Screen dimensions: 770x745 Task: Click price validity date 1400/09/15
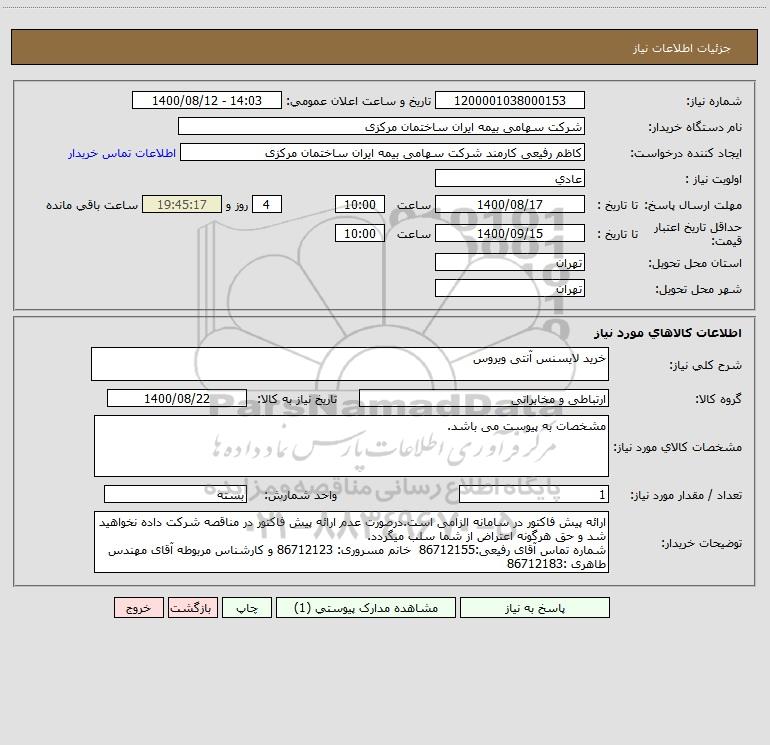click(510, 234)
